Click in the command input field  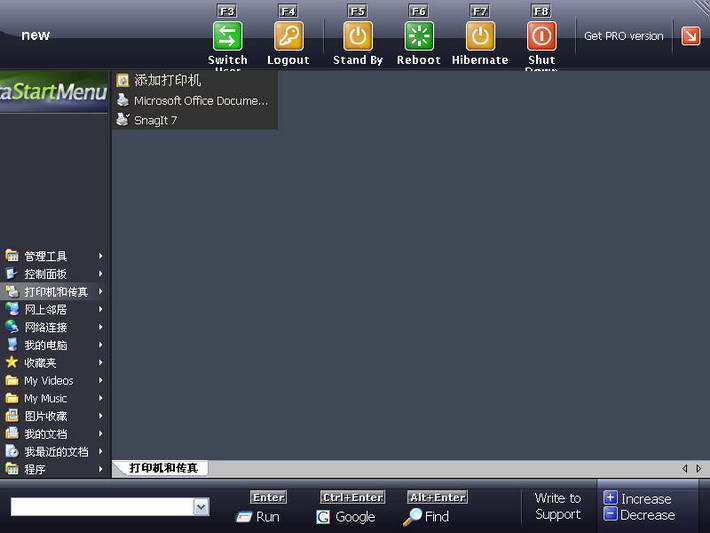click(103, 507)
